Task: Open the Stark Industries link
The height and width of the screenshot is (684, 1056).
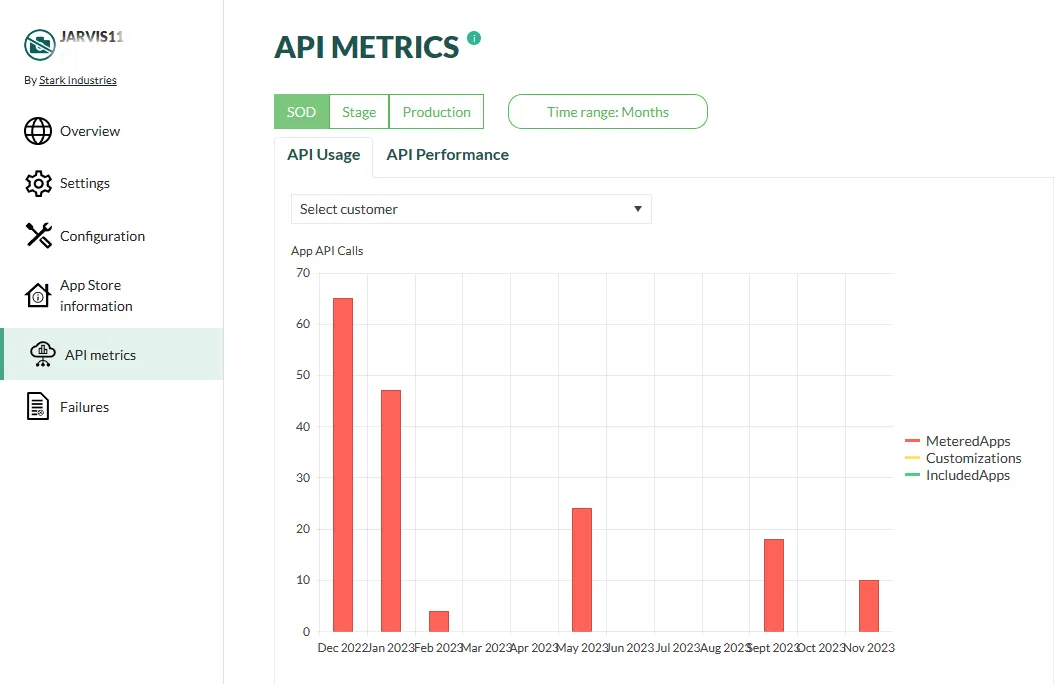Action: [78, 80]
